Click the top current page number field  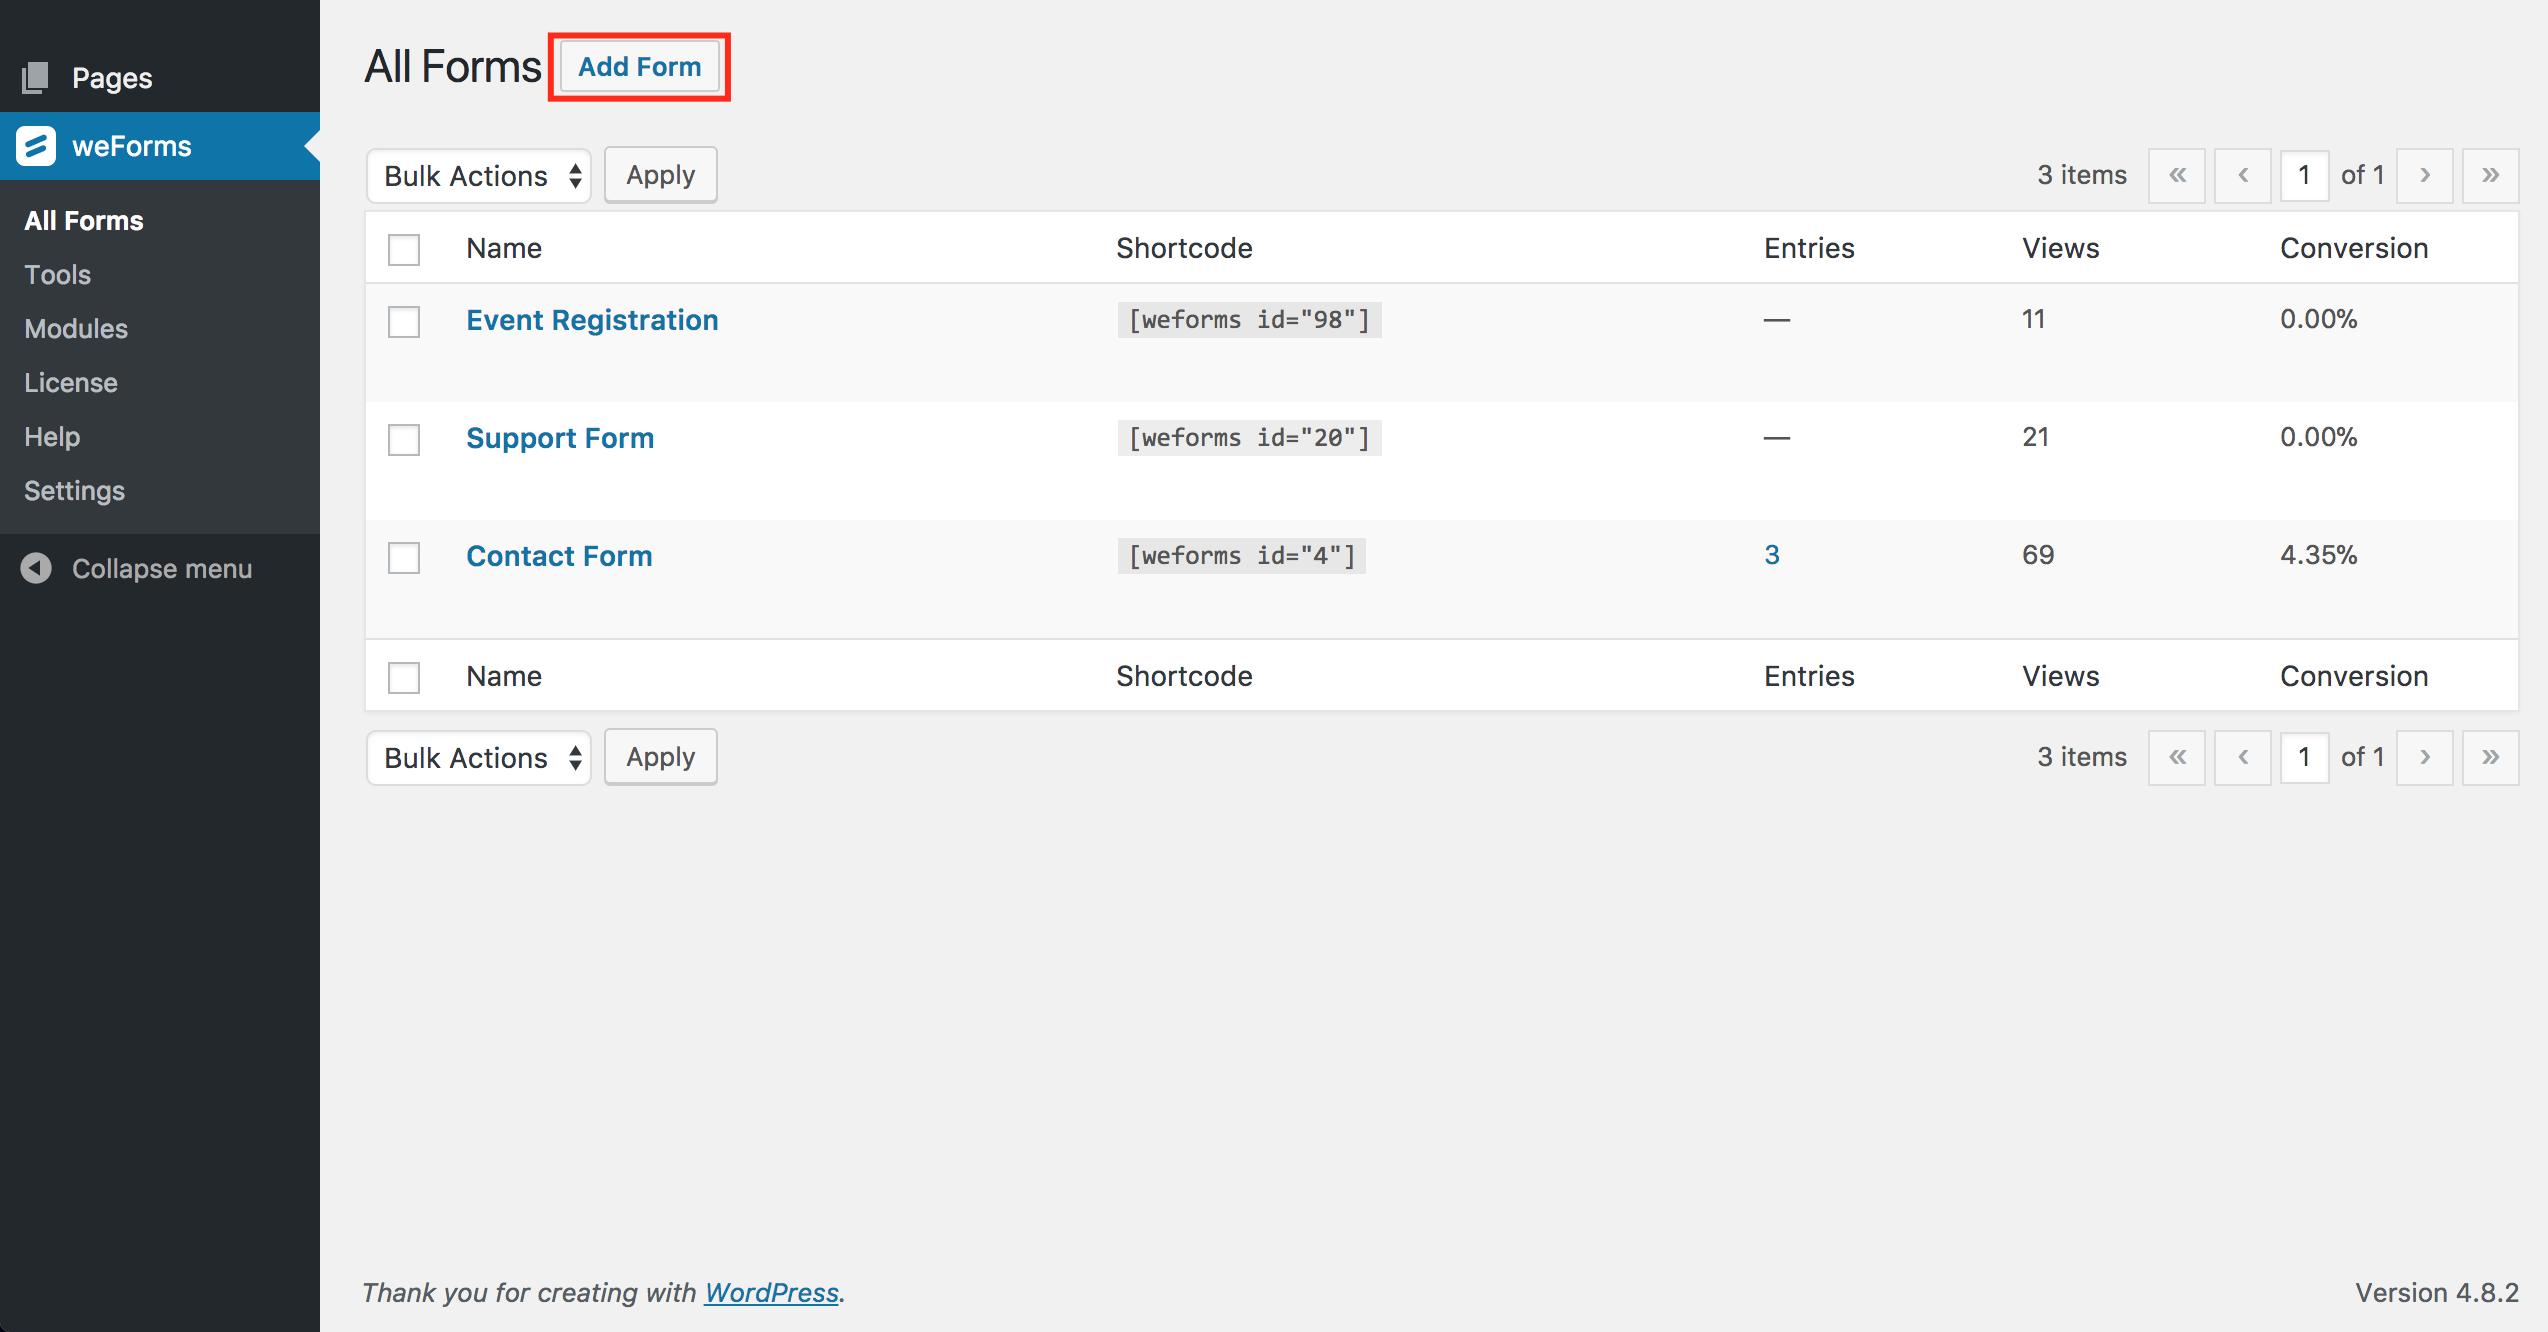tap(2304, 176)
